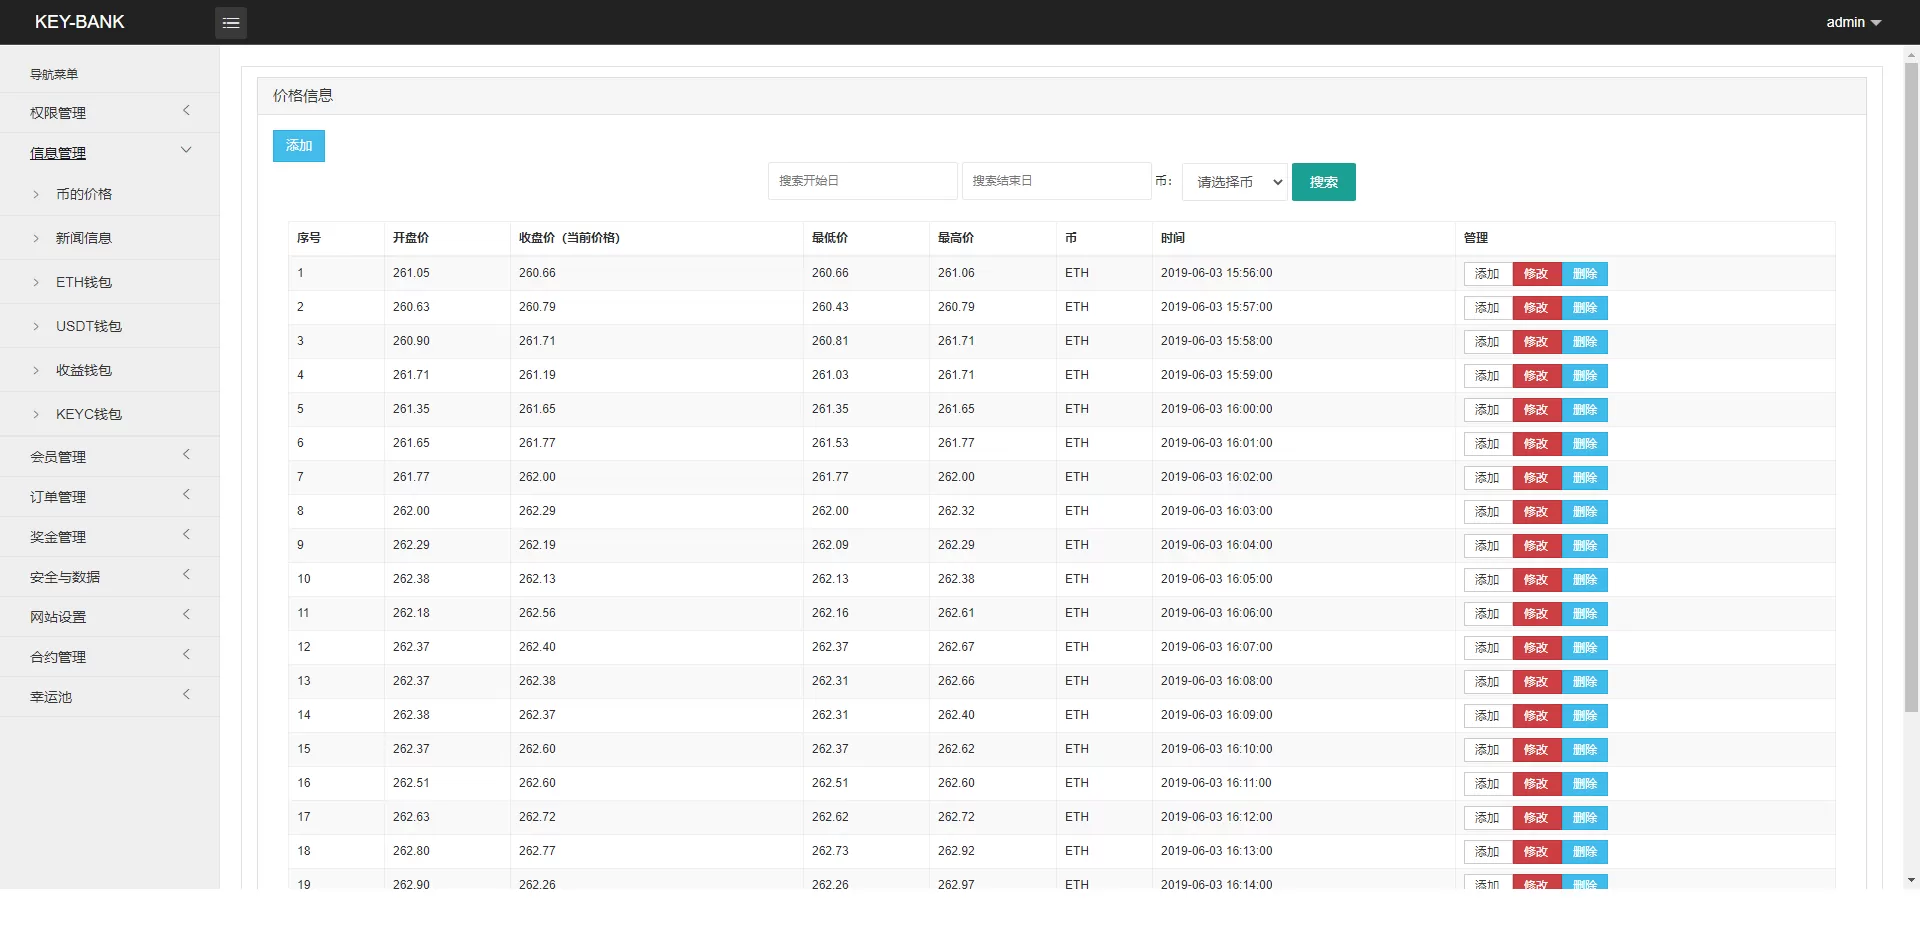Screen dimensions: 1920x931
Task: Click 修改 for row 1
Action: (x=1536, y=274)
